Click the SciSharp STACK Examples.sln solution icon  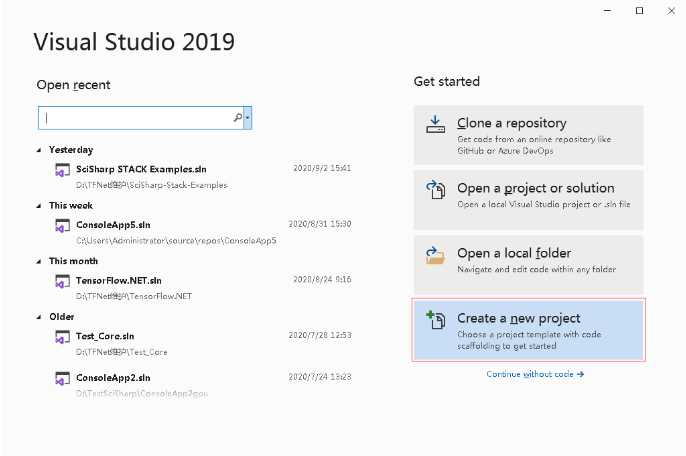[62, 170]
